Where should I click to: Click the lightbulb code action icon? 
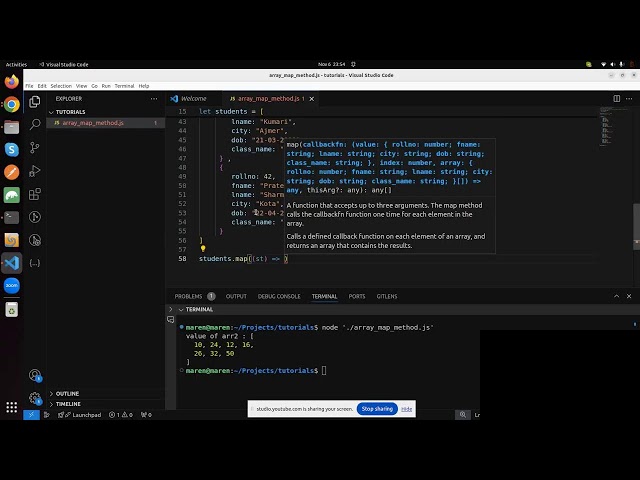203,249
